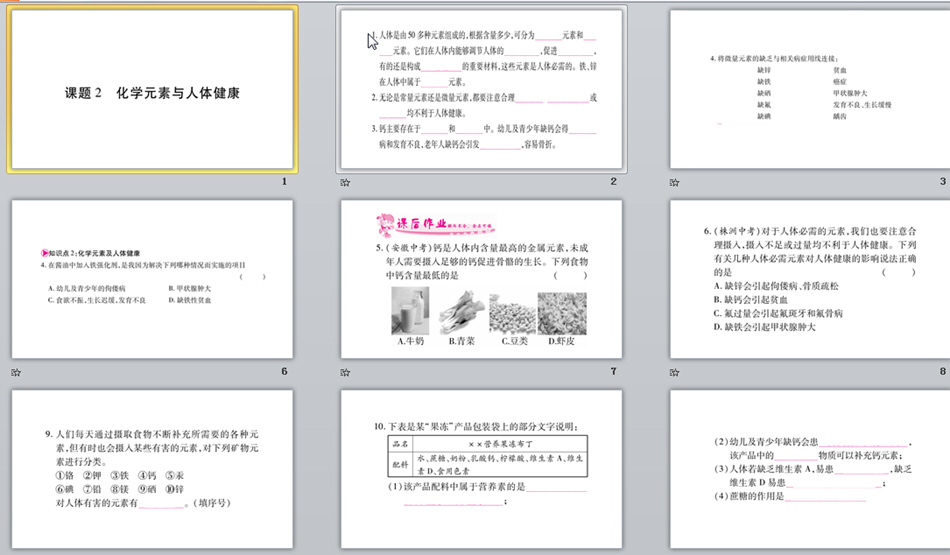Click the animation star icon under slide 7
This screenshot has height=555, width=950.
(346, 372)
